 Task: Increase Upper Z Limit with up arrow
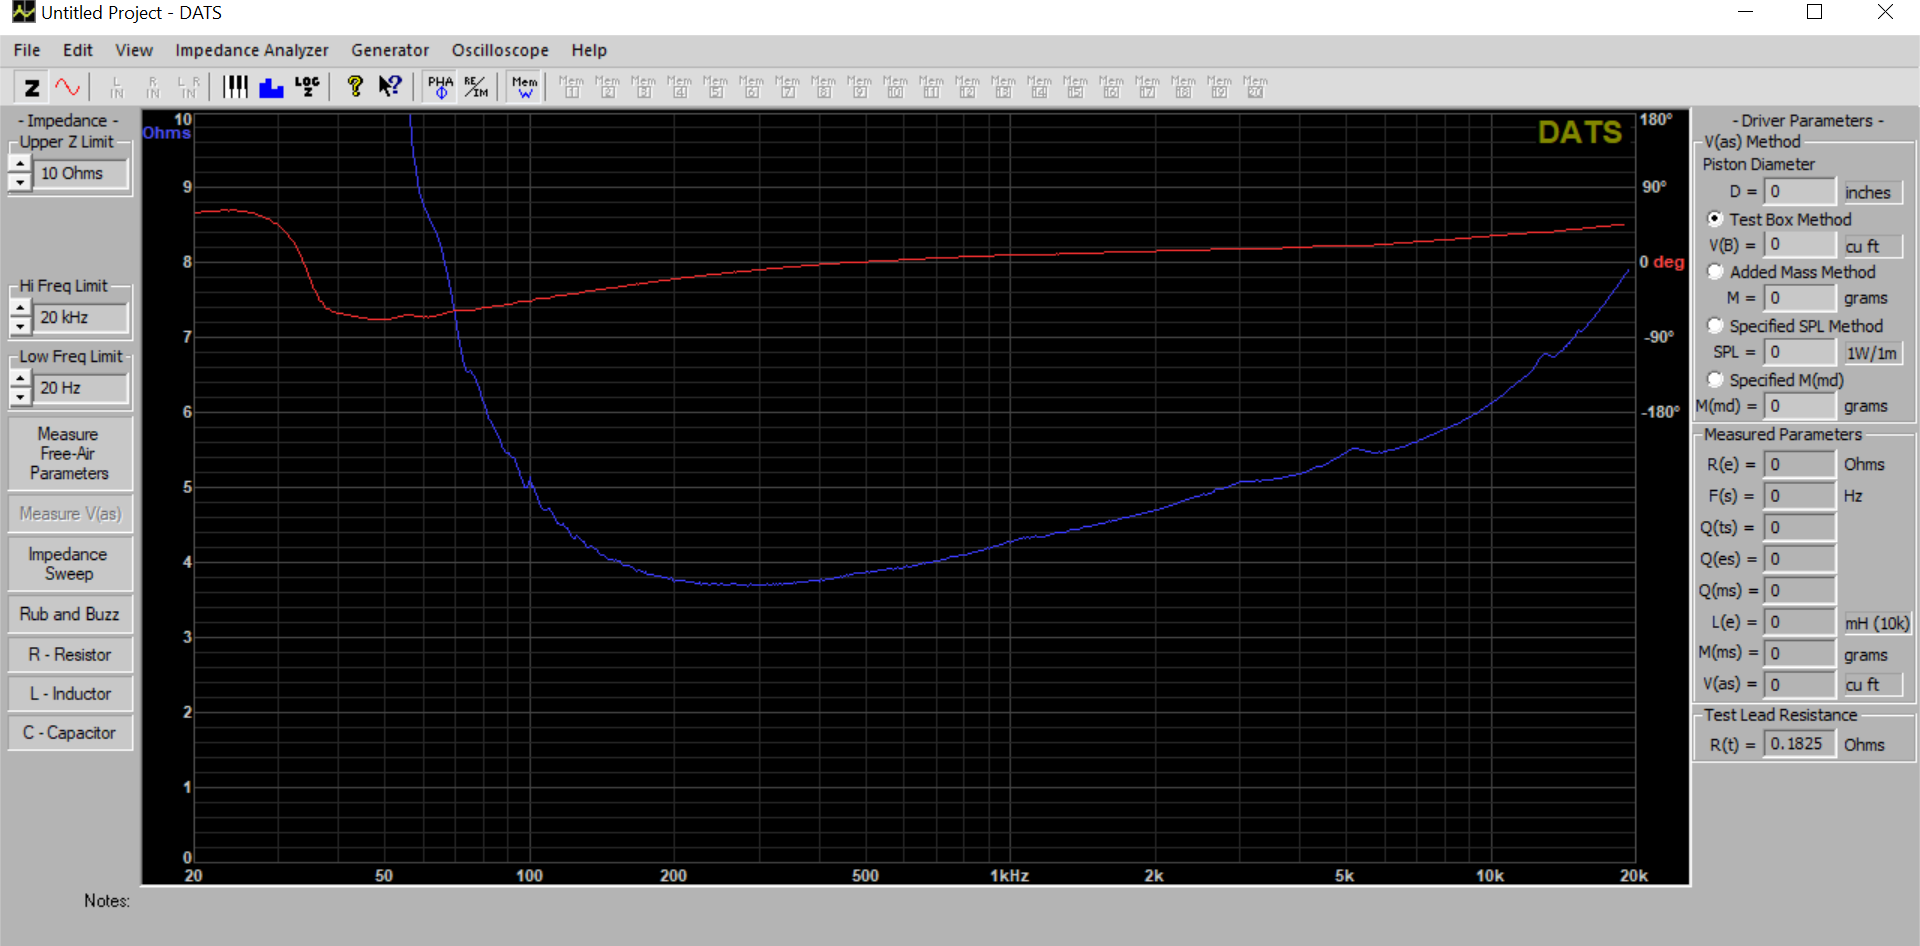click(x=20, y=164)
